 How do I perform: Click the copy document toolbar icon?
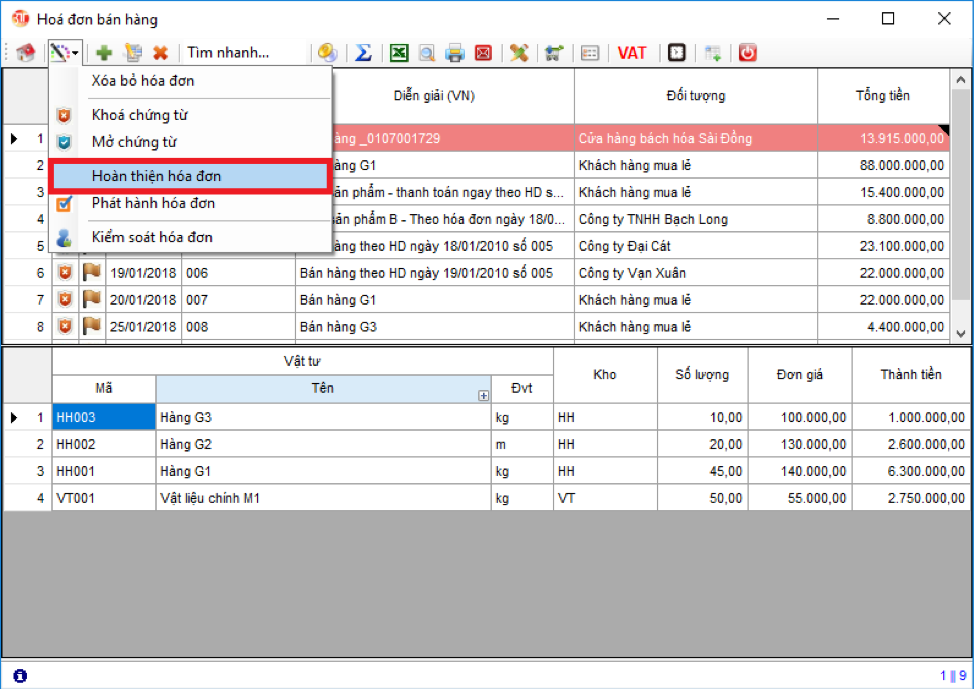coord(133,53)
